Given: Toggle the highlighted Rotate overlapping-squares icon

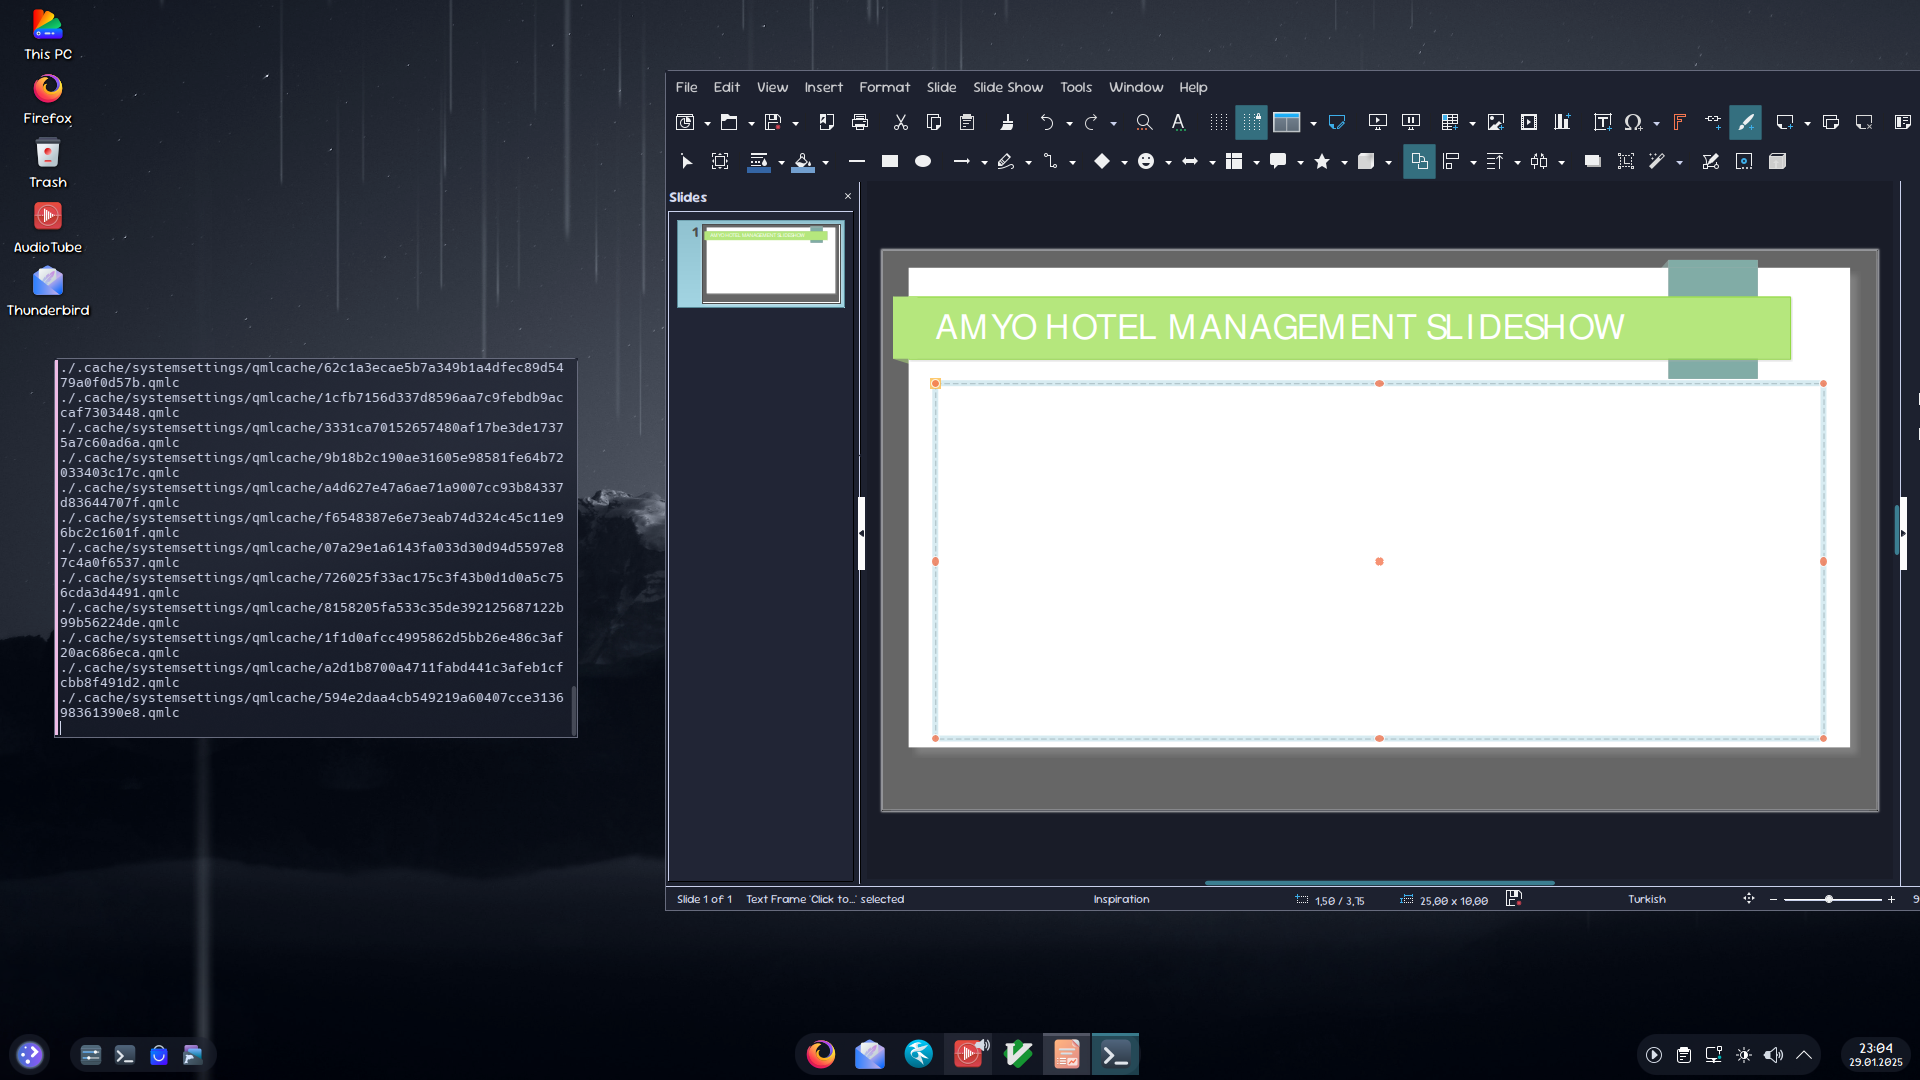Looking at the screenshot, I should tap(1419, 161).
